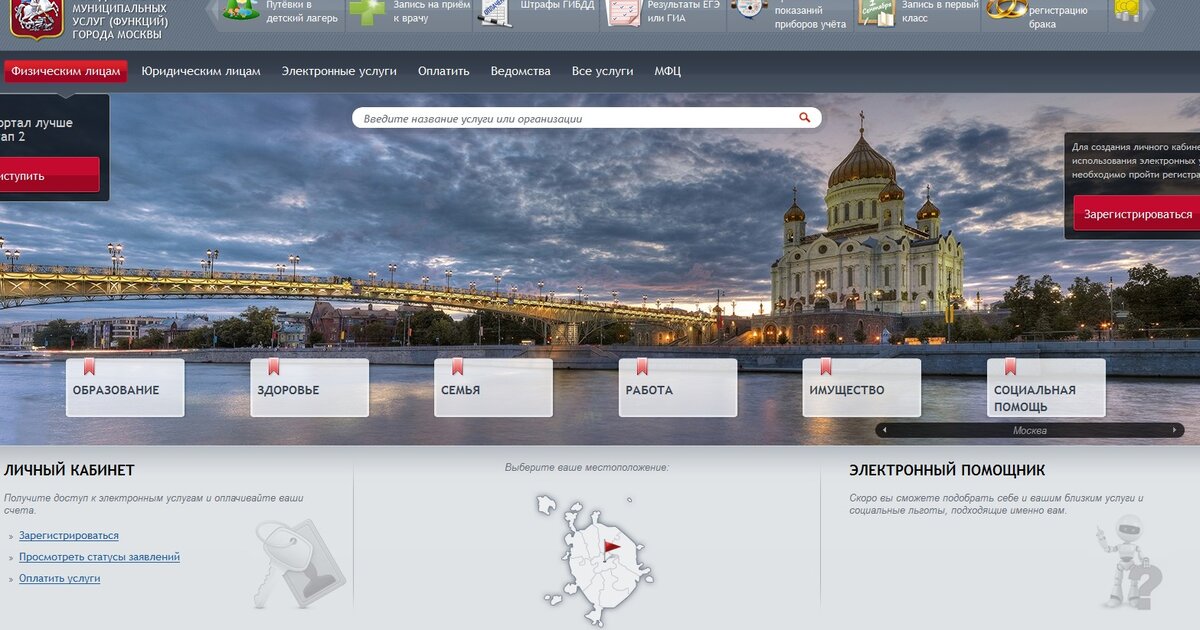Open the first grade enrollment icon
This screenshot has height=630, width=1200.
coord(876,11)
